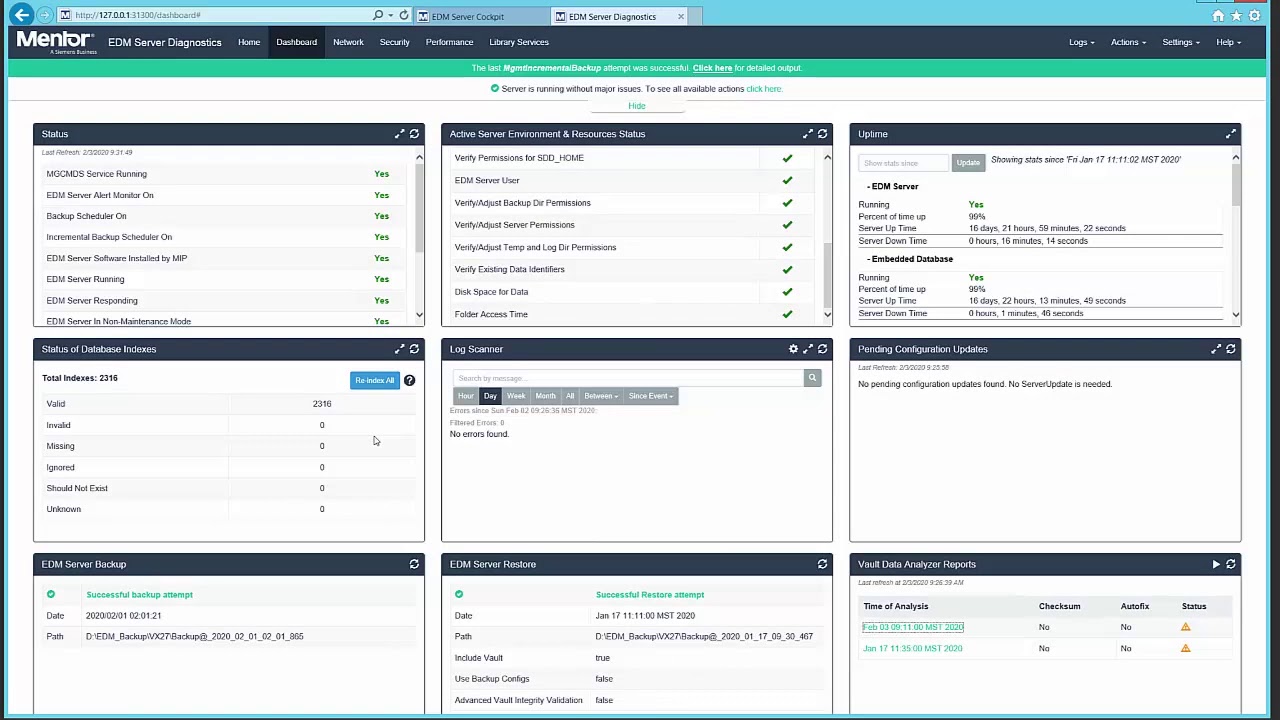Open the Settings dropdown menu
The height and width of the screenshot is (720, 1280).
coord(1181,42)
